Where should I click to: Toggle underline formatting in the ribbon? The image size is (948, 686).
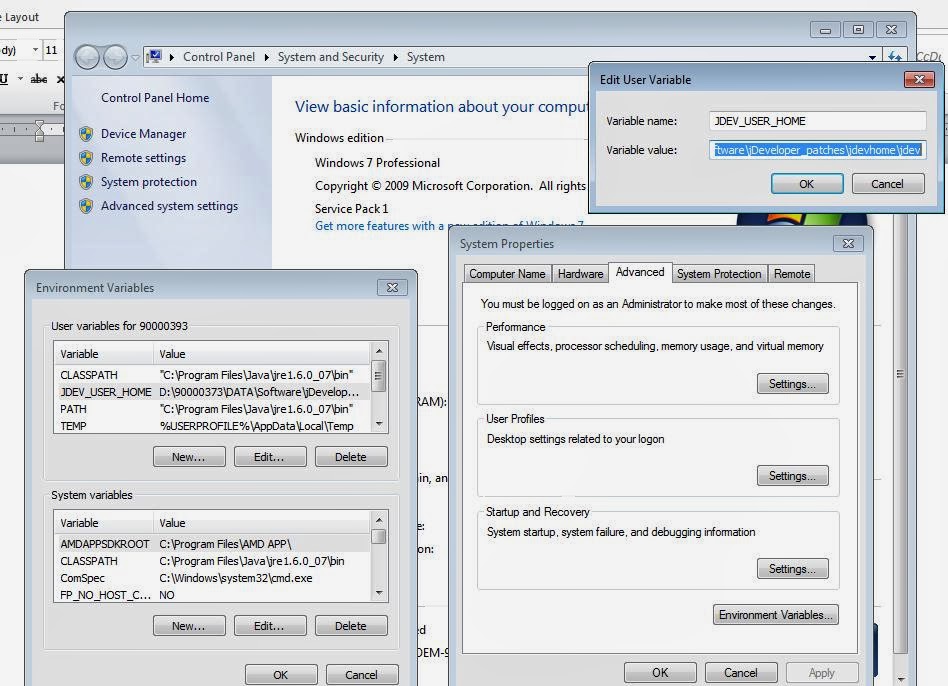point(5,78)
